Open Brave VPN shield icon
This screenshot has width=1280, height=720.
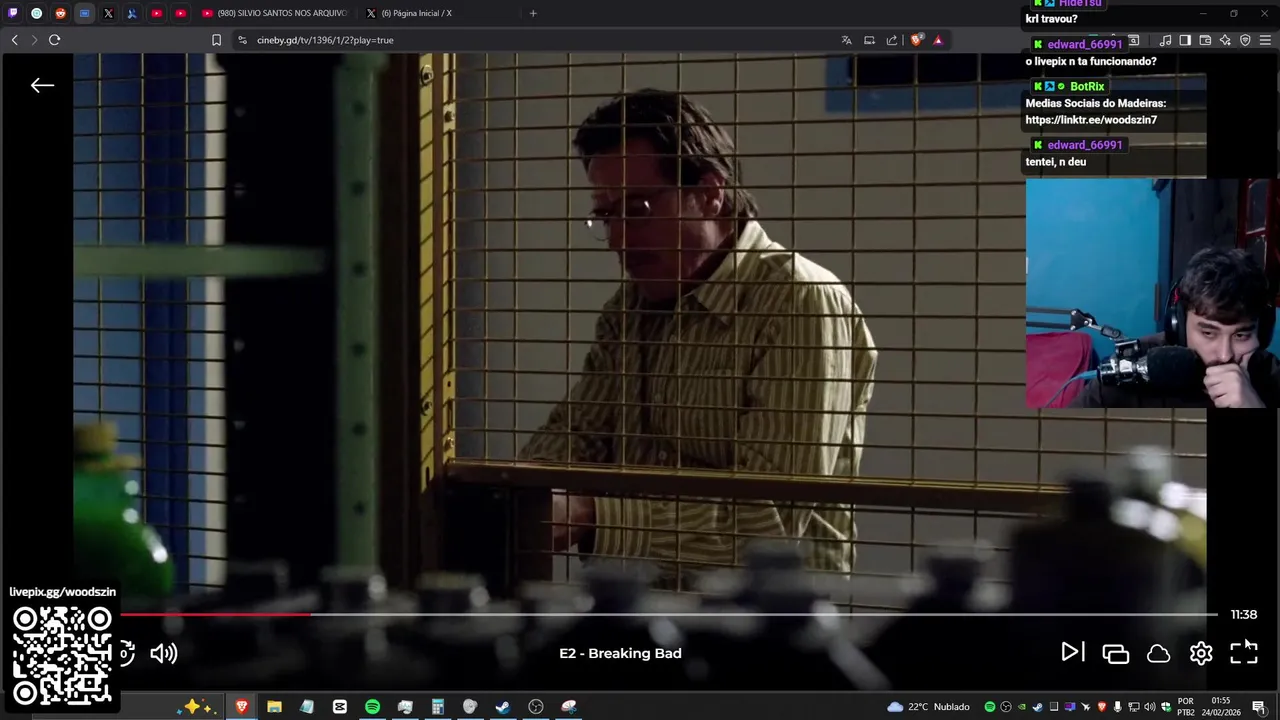click(x=1245, y=40)
